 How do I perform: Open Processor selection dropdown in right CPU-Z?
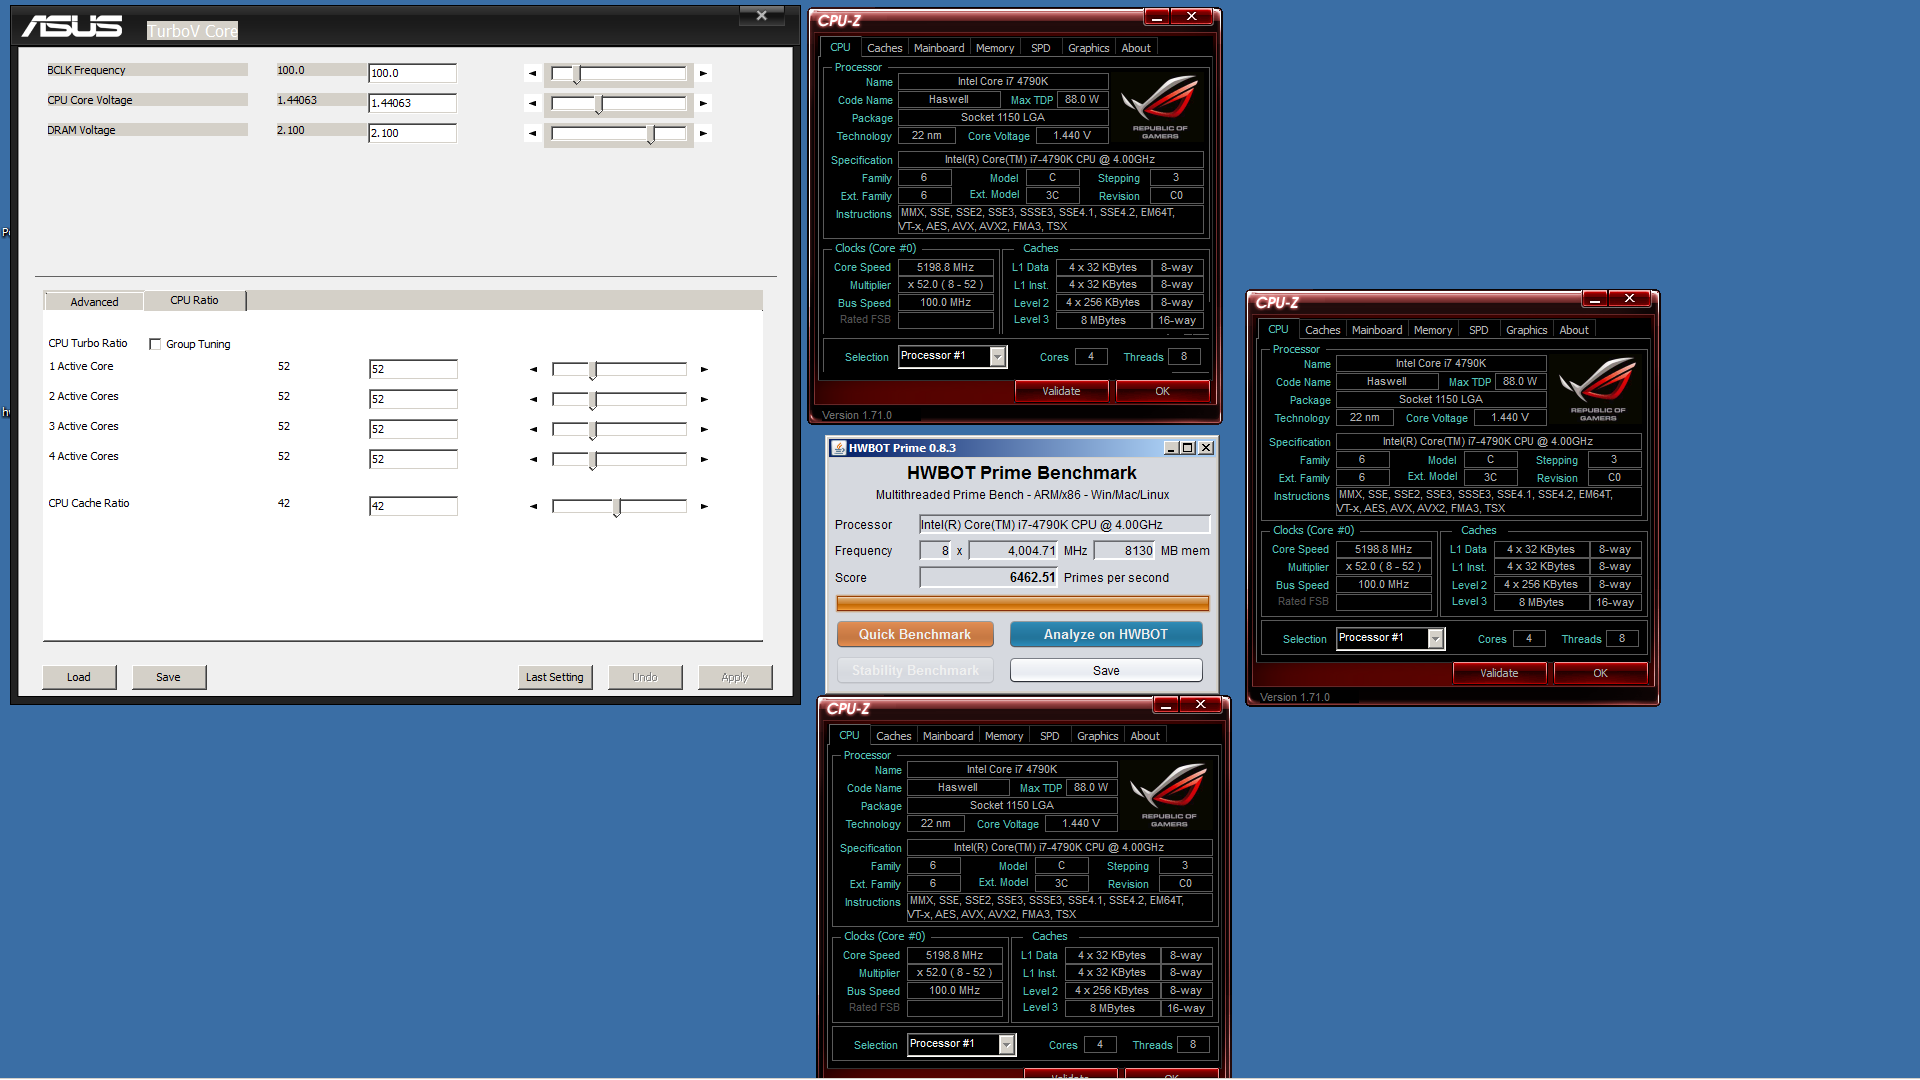click(1436, 639)
